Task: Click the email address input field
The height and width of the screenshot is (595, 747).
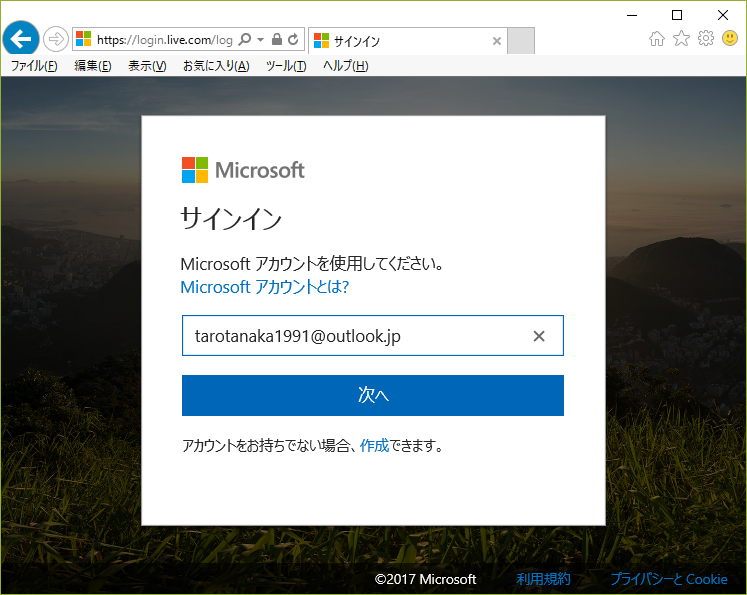Action: point(373,335)
